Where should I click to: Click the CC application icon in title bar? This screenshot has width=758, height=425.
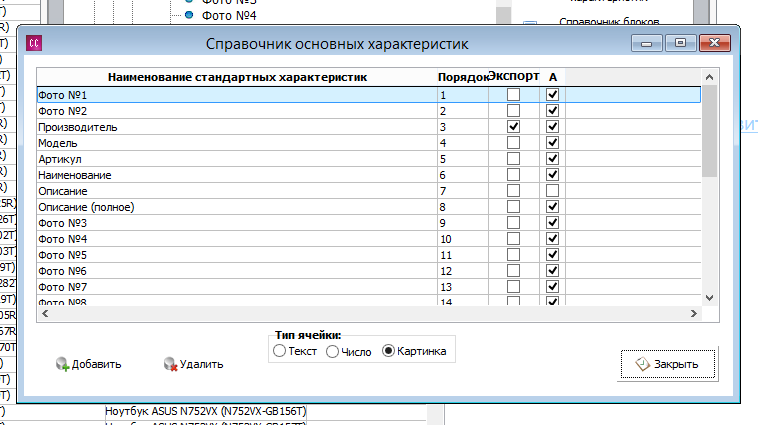[x=34, y=43]
